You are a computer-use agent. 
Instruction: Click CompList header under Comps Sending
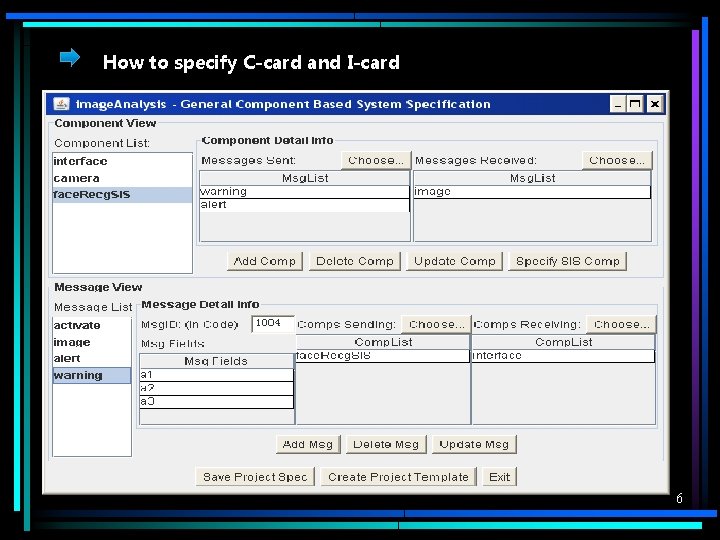coord(383,342)
